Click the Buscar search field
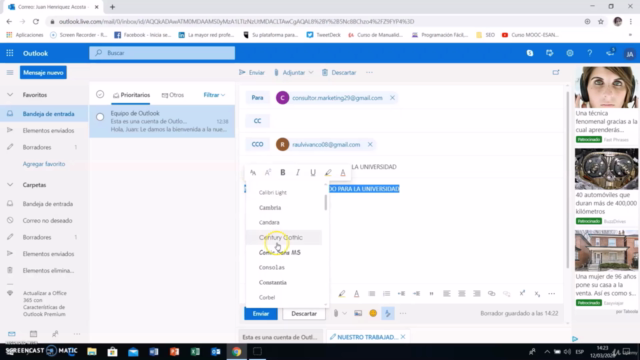Viewport: 640px width, 360px height. (x=162, y=53)
